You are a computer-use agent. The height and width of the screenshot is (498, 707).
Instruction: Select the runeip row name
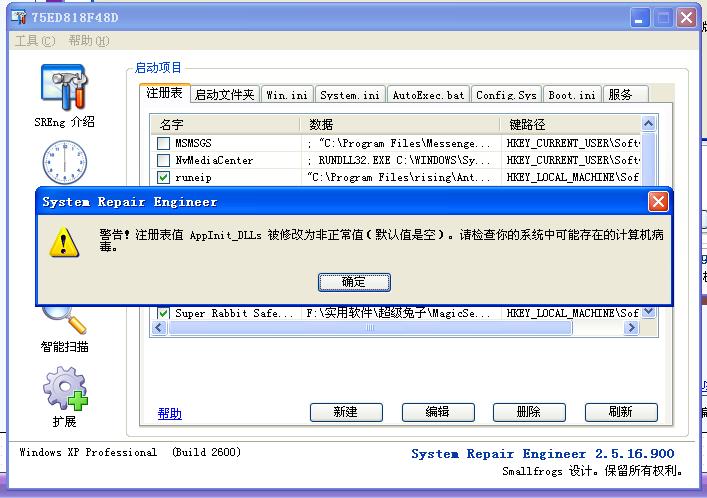[x=193, y=177]
